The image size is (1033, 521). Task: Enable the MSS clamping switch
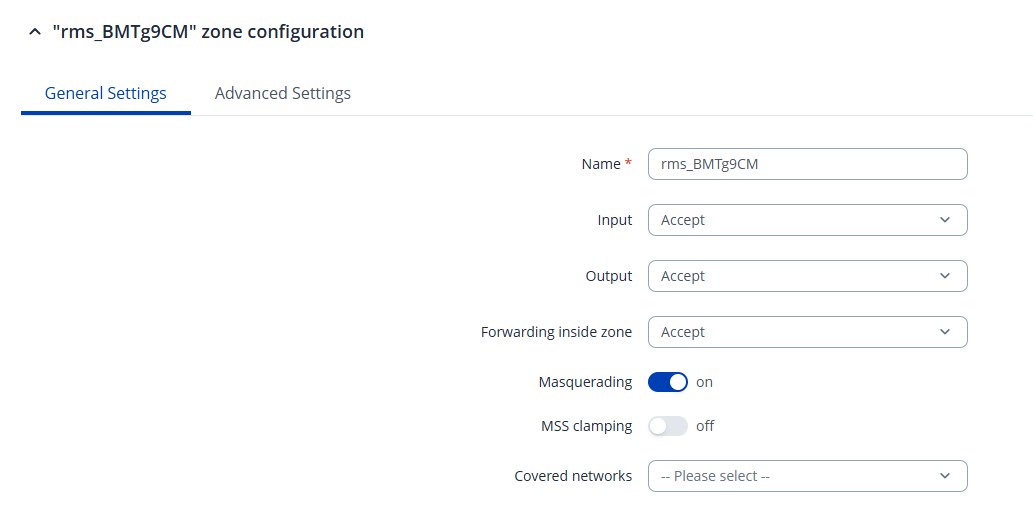click(x=668, y=426)
